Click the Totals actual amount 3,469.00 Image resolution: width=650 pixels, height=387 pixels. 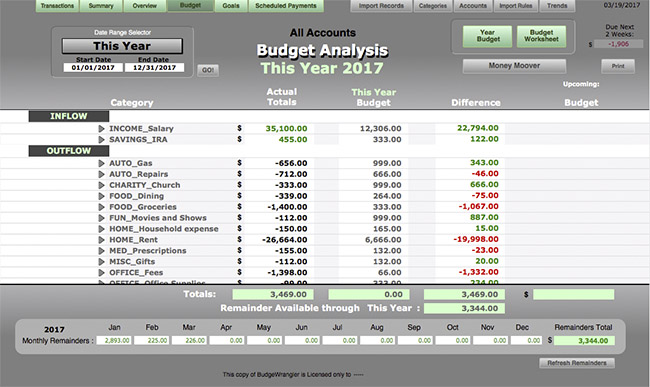click(x=273, y=295)
